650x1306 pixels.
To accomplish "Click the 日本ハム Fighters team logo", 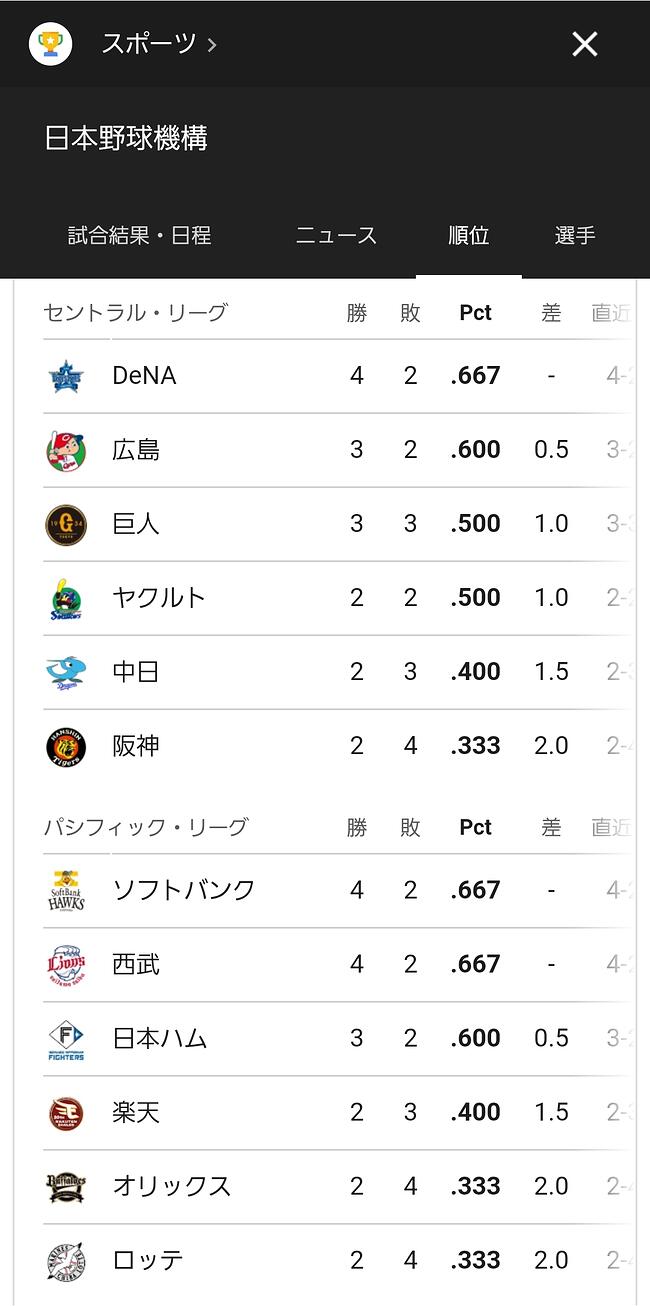I will [65, 1038].
